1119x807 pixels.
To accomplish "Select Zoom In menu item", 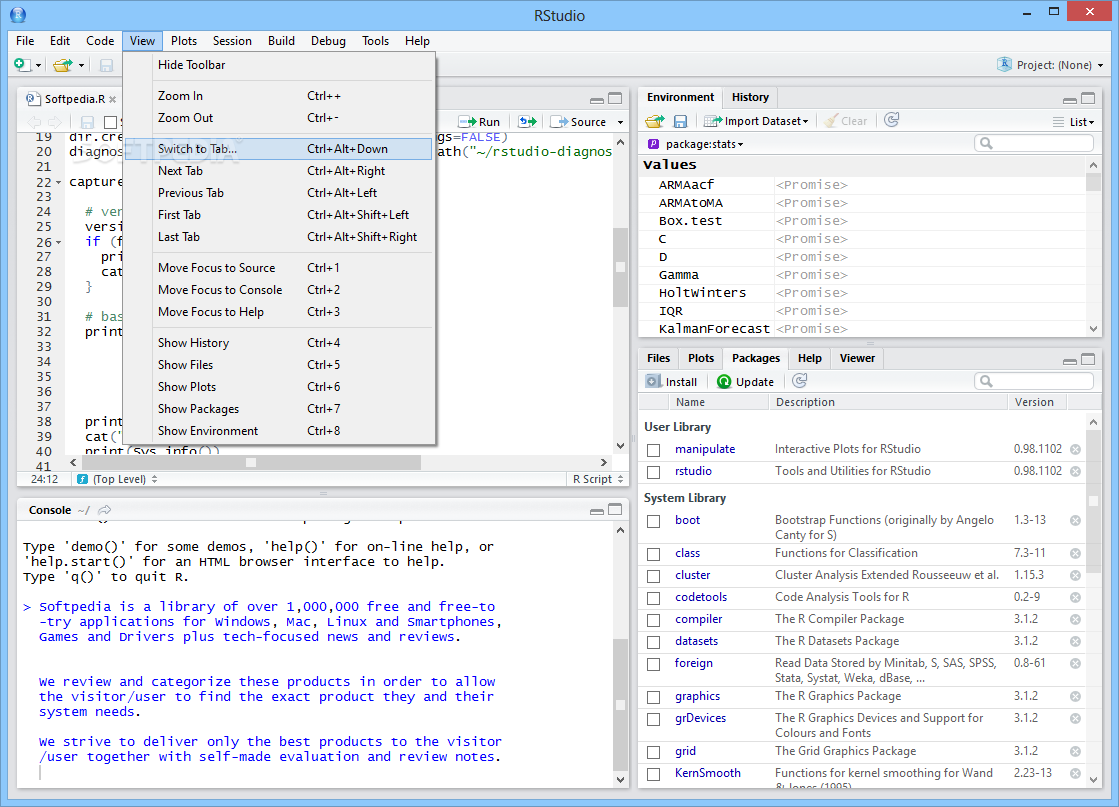I will tap(279, 96).
